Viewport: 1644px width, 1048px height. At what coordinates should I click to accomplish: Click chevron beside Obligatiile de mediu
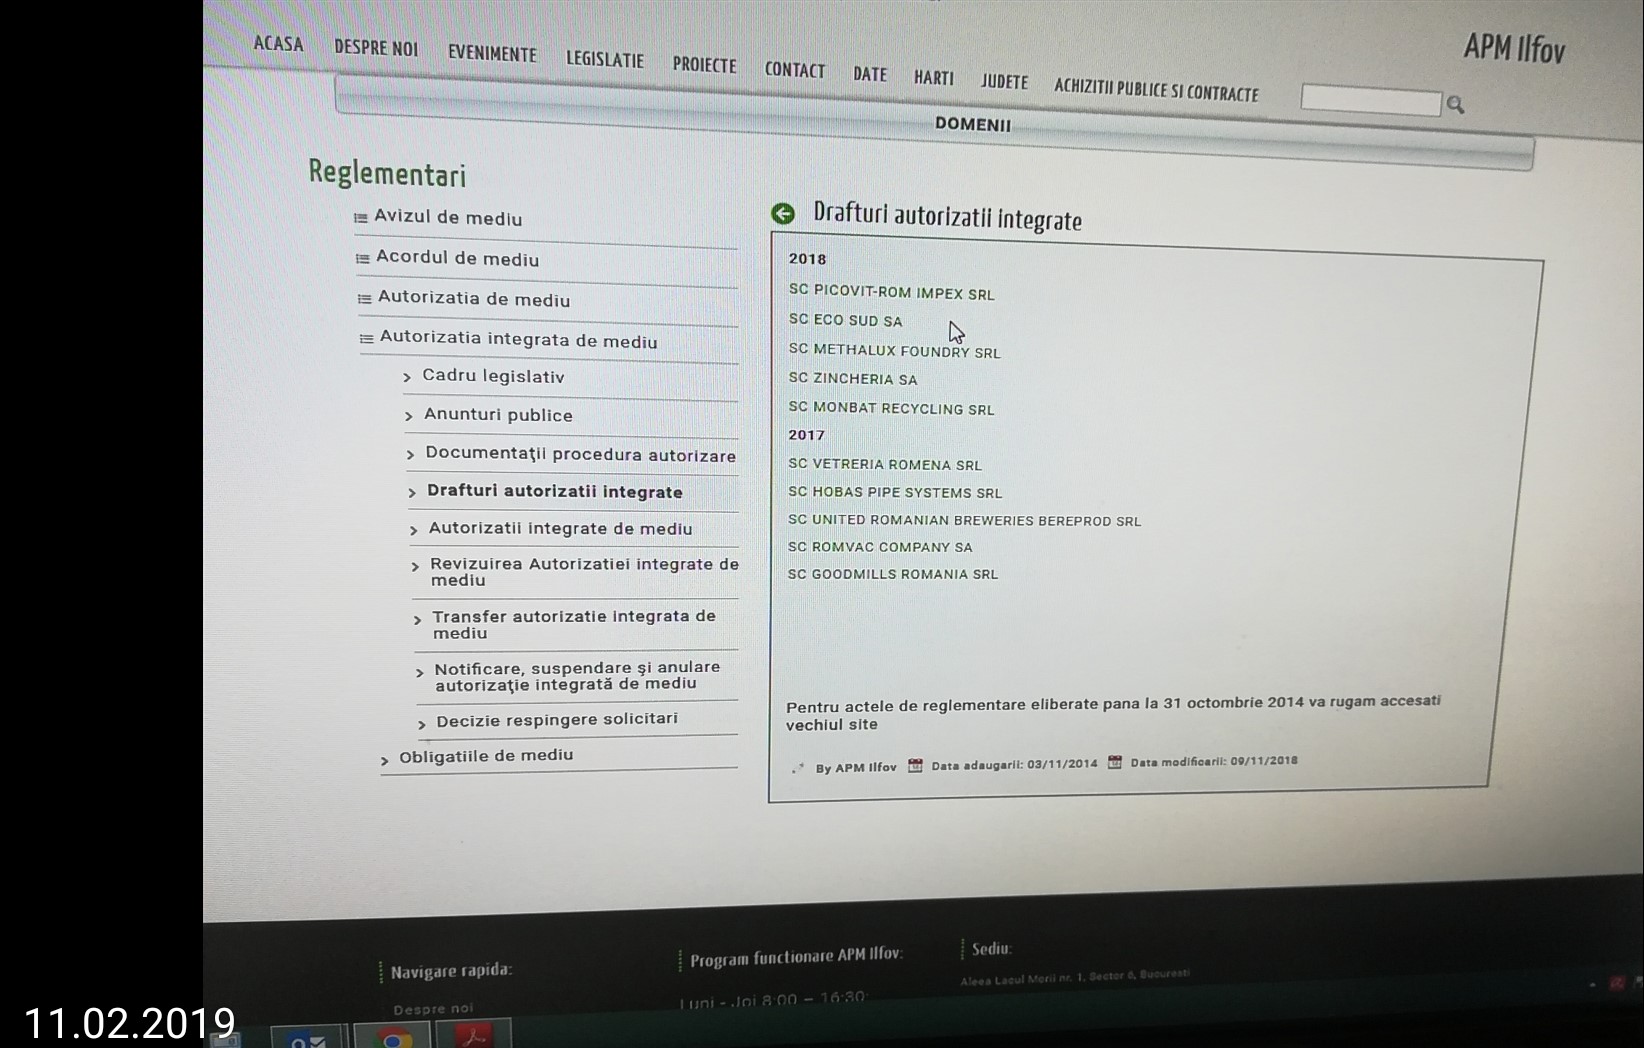pyautogui.click(x=384, y=761)
